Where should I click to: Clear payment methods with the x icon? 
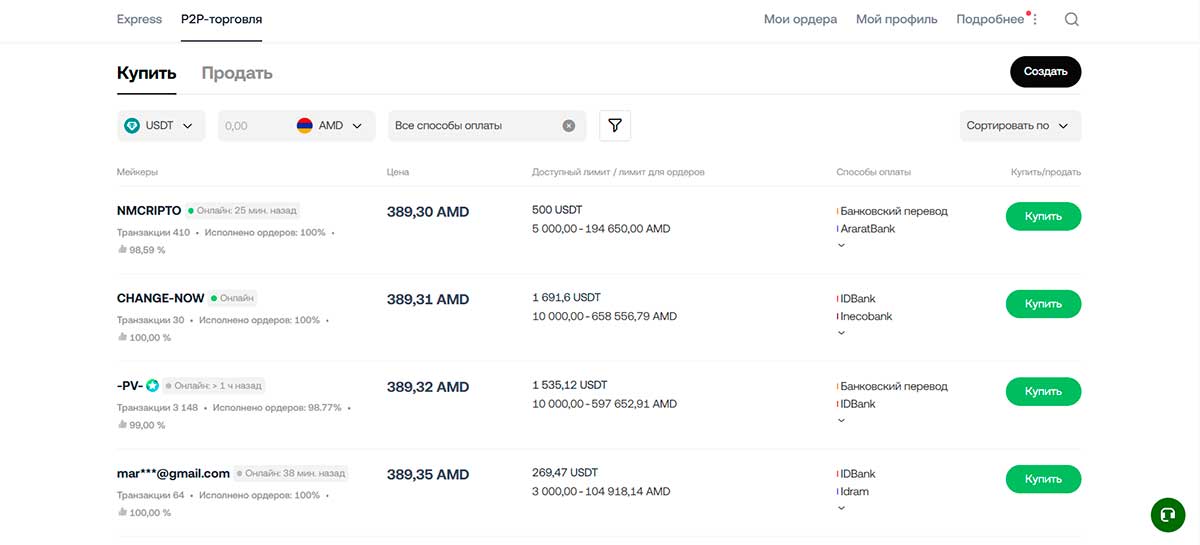(569, 126)
